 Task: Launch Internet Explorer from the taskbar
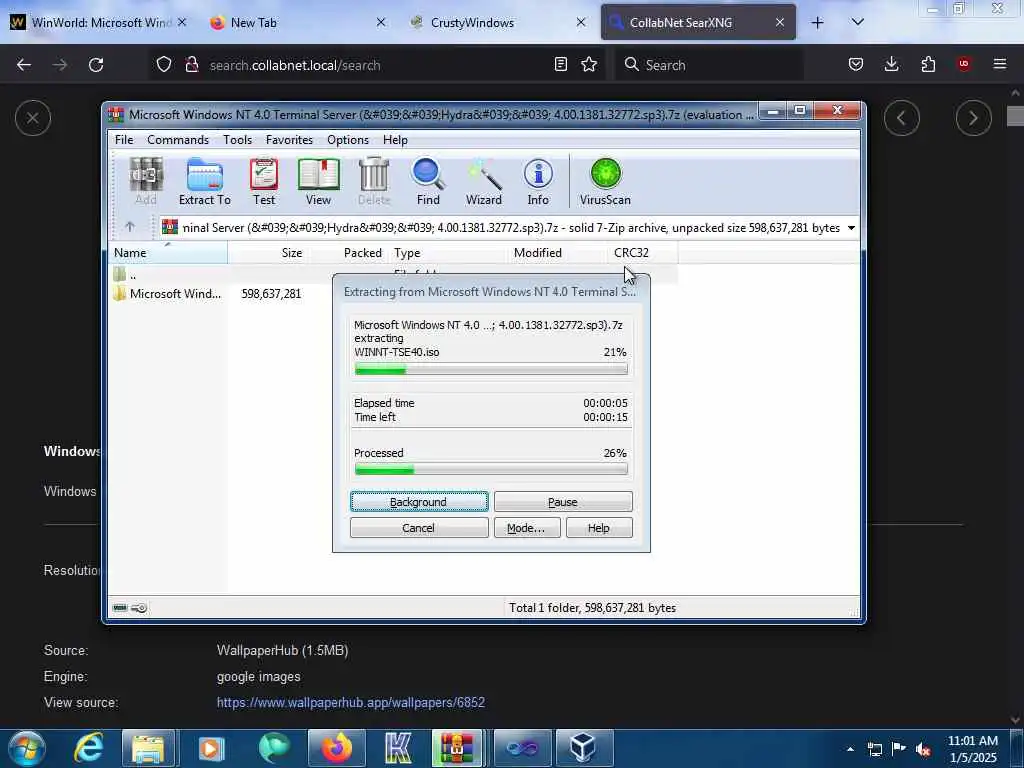(89, 748)
